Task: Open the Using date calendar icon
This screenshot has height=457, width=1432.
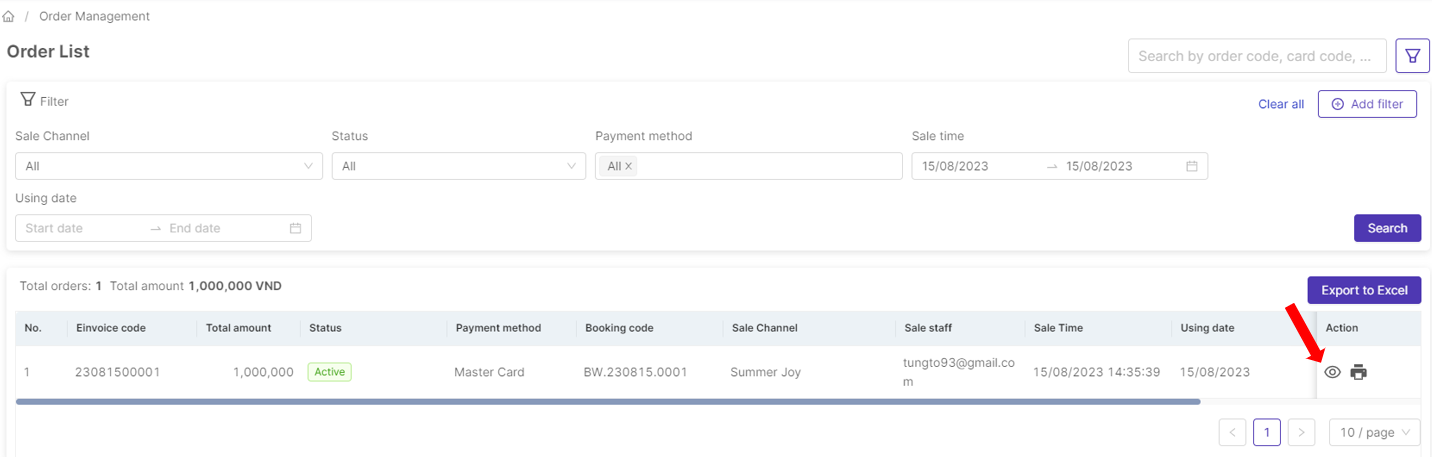Action: click(296, 228)
